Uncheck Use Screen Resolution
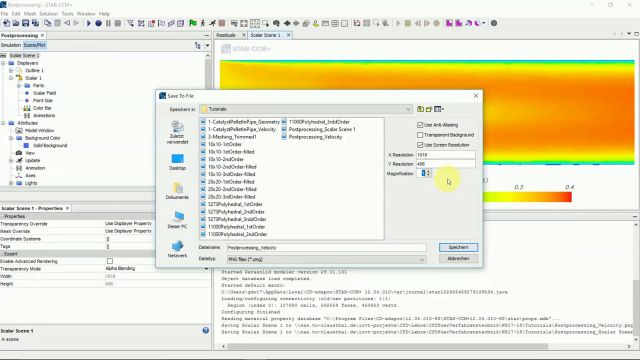The width and height of the screenshot is (640, 360). (420, 145)
